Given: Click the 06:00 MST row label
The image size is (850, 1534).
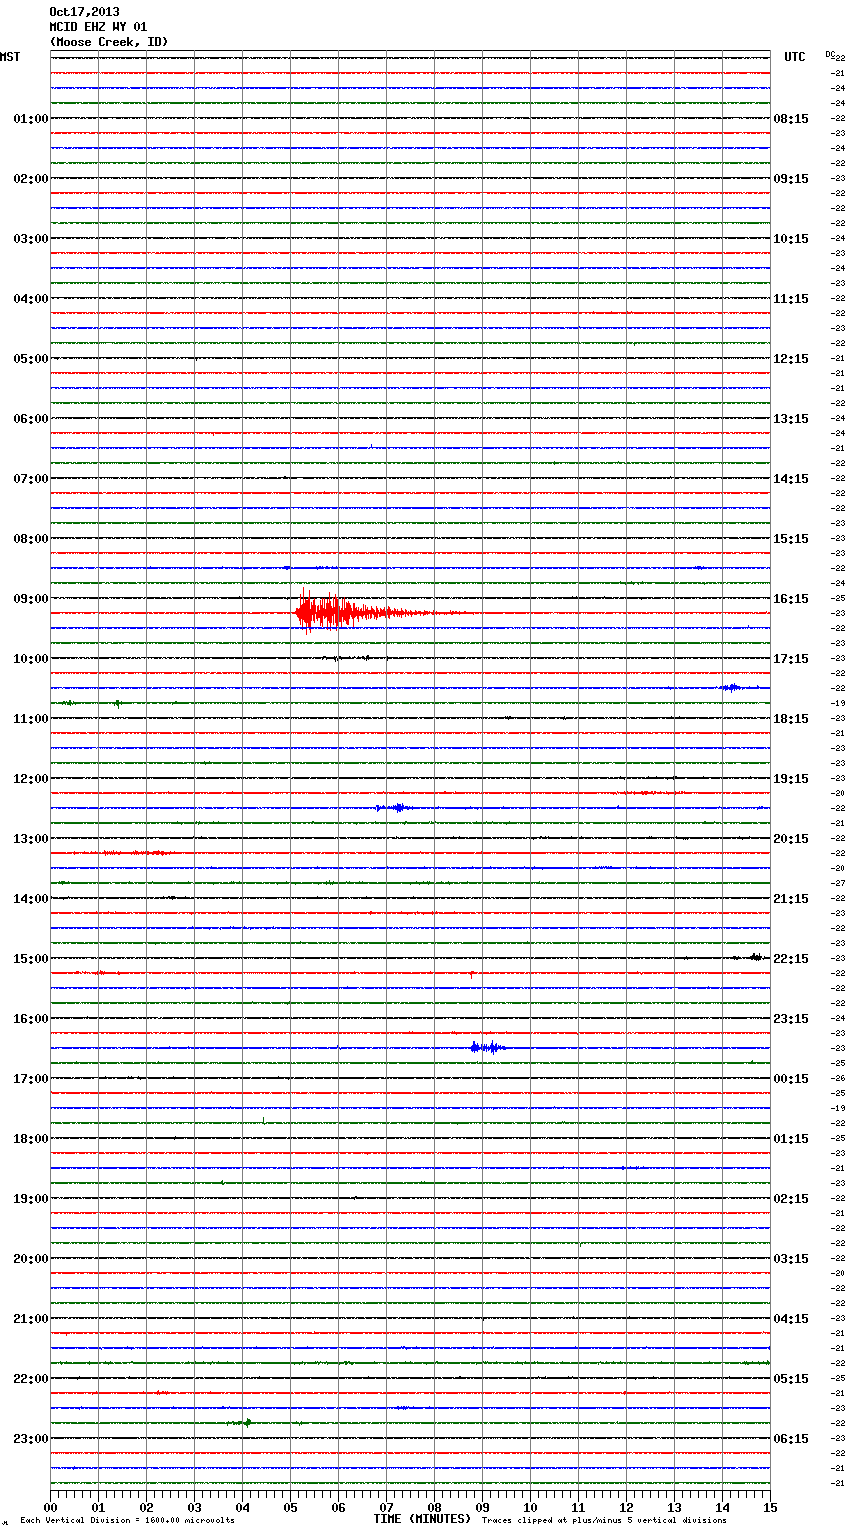Looking at the screenshot, I should pos(31,419).
